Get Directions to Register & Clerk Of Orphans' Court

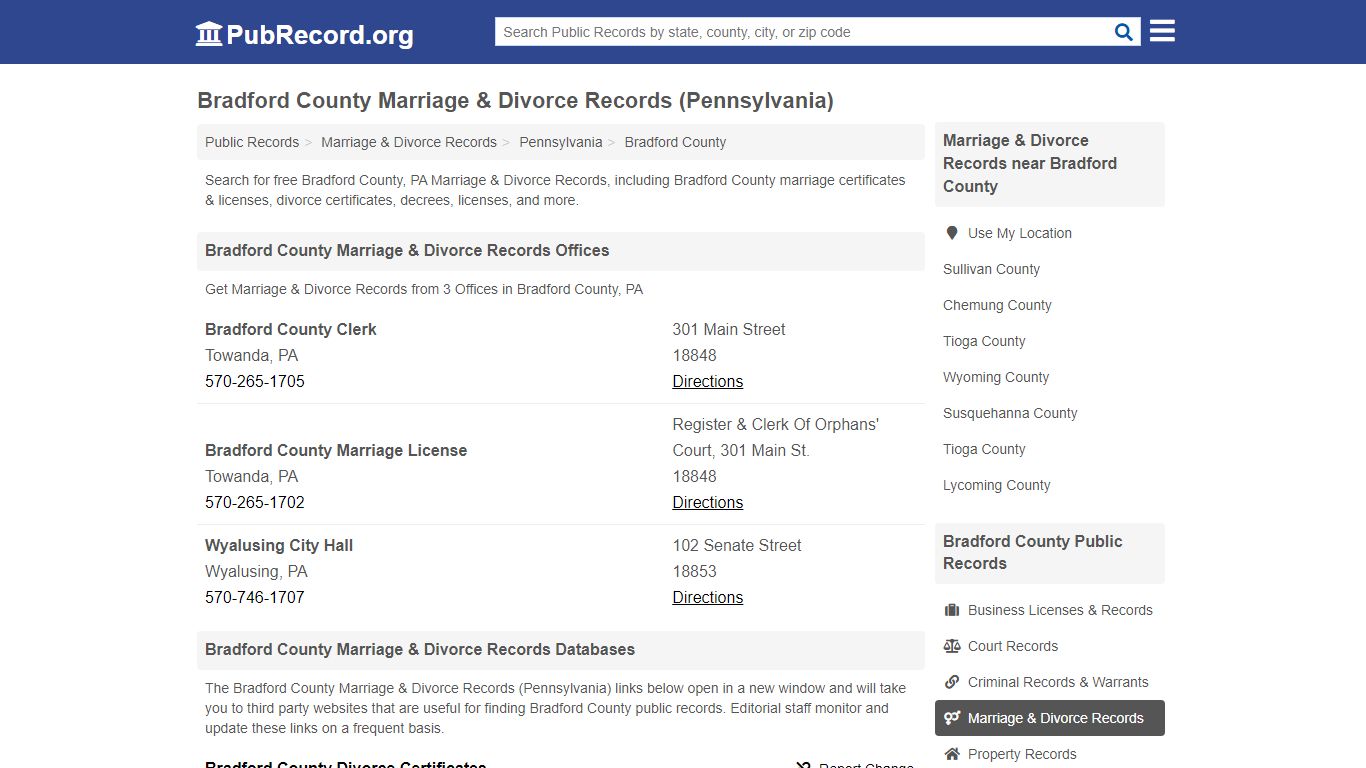point(708,502)
